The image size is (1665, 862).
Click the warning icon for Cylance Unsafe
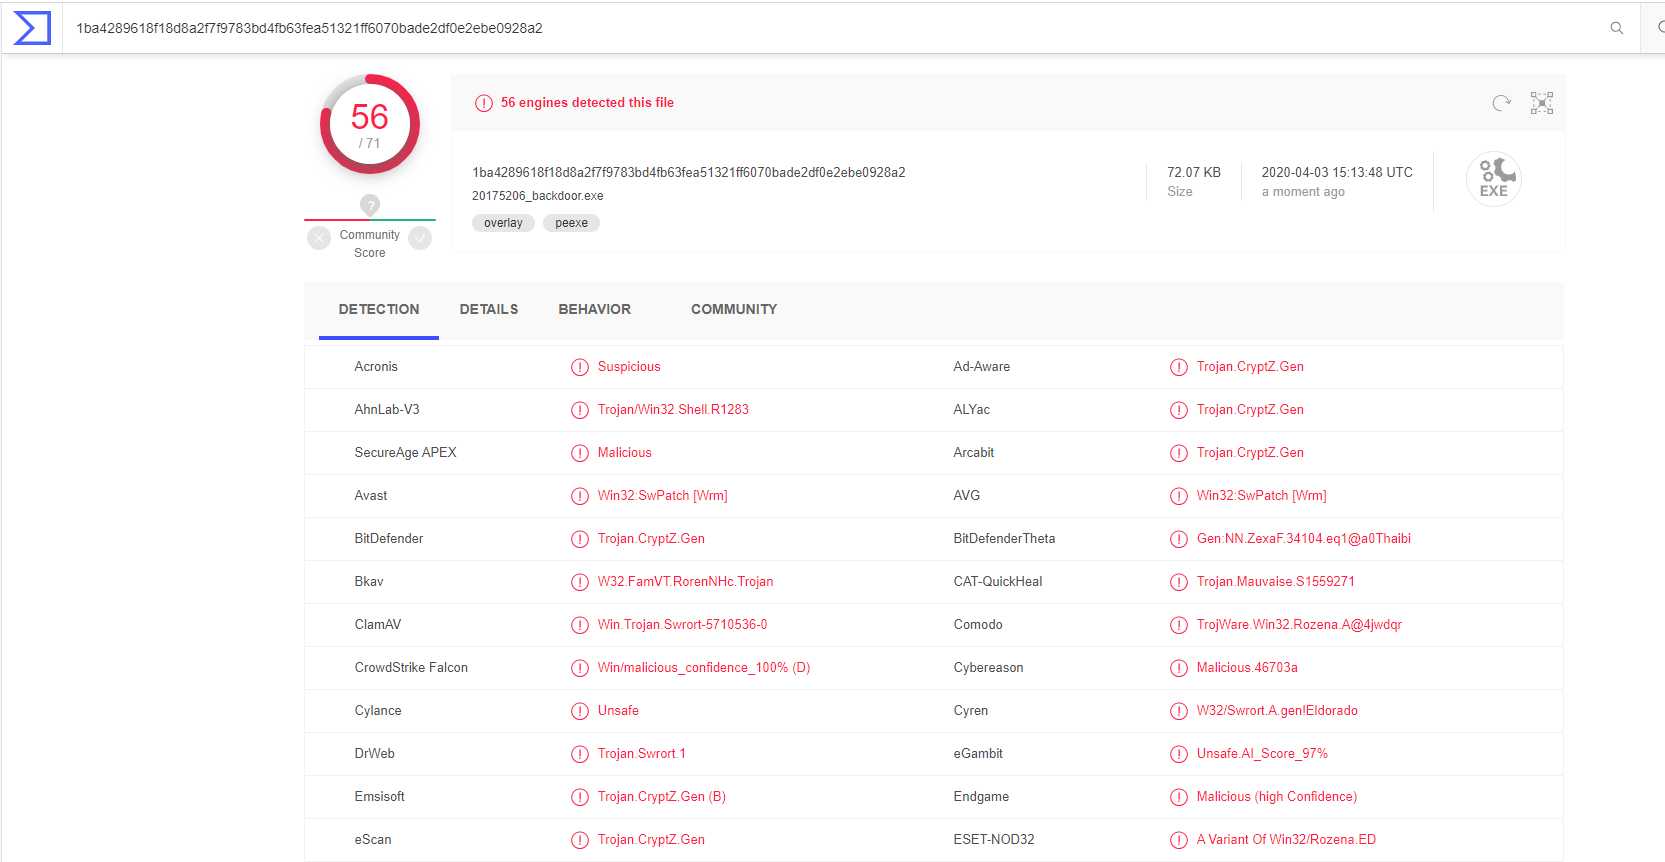[x=580, y=711]
